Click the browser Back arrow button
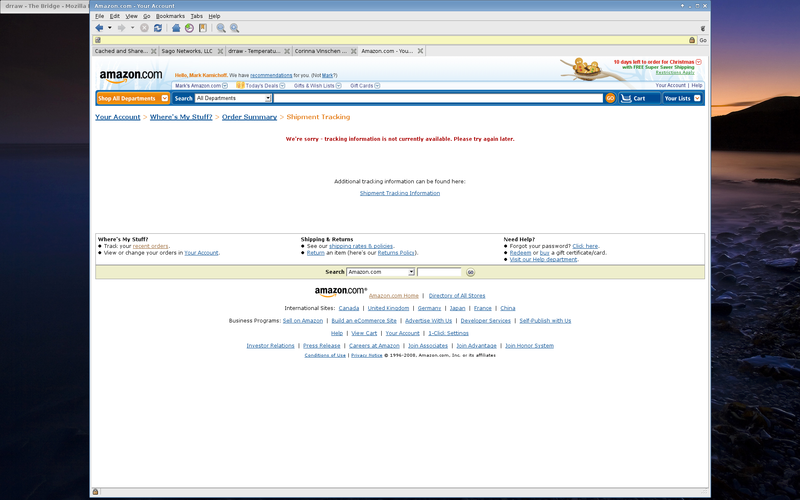Screen dimensions: 800x500 click(x=99, y=28)
